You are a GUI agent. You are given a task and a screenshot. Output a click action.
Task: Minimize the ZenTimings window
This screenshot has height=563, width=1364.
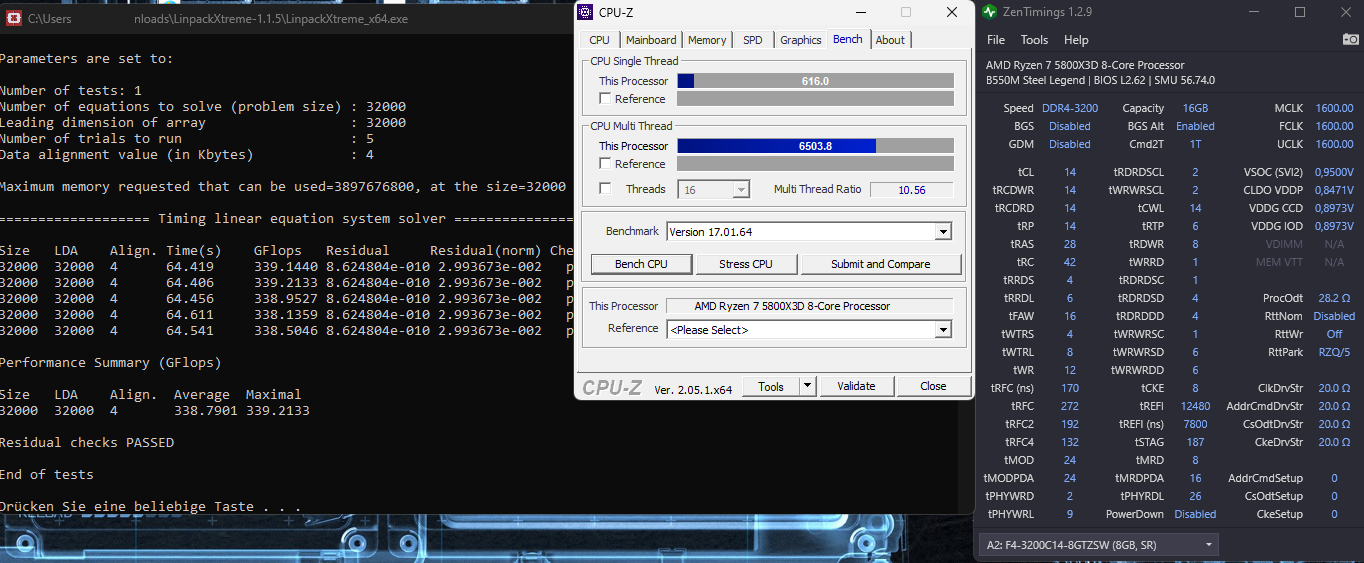[x=1254, y=12]
